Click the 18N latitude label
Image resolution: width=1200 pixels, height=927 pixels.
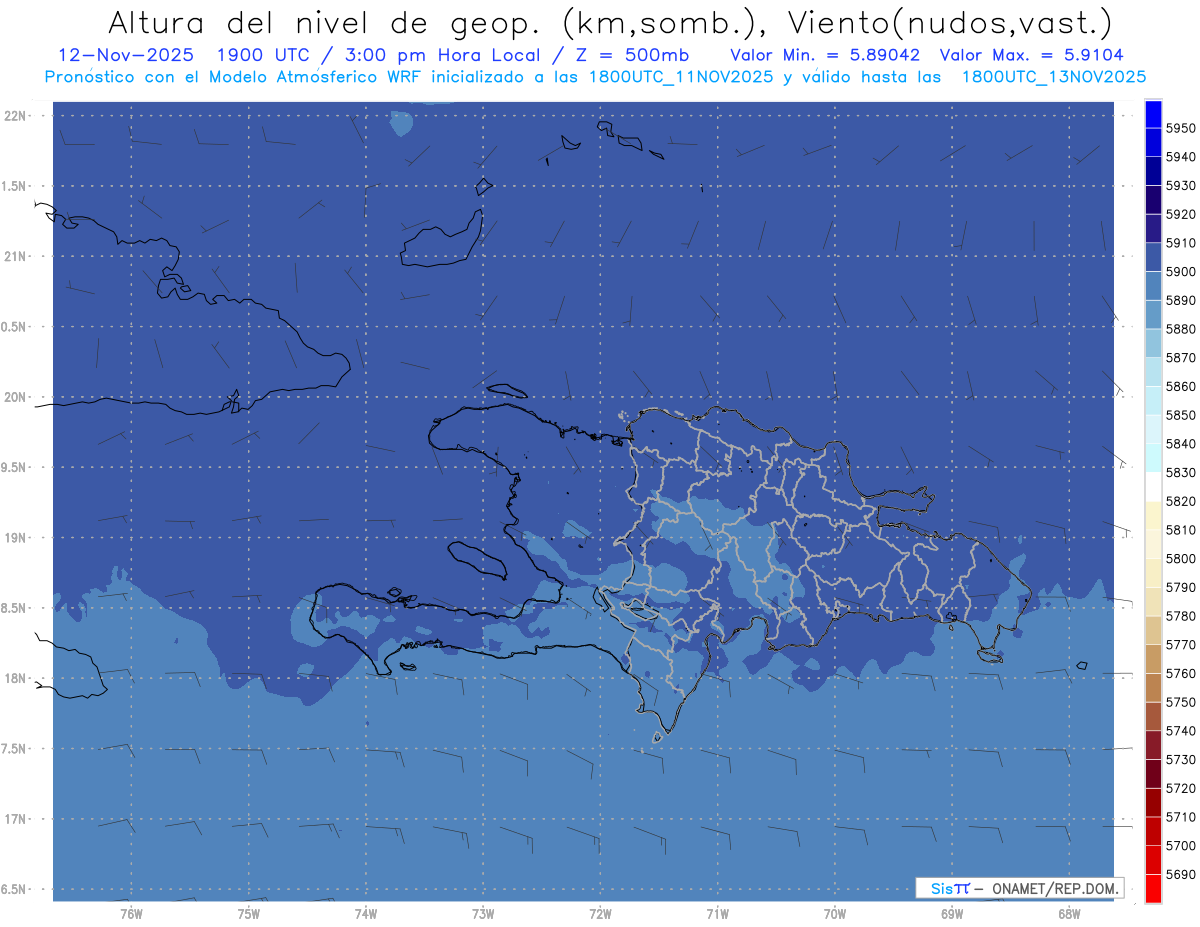pyautogui.click(x=15, y=679)
